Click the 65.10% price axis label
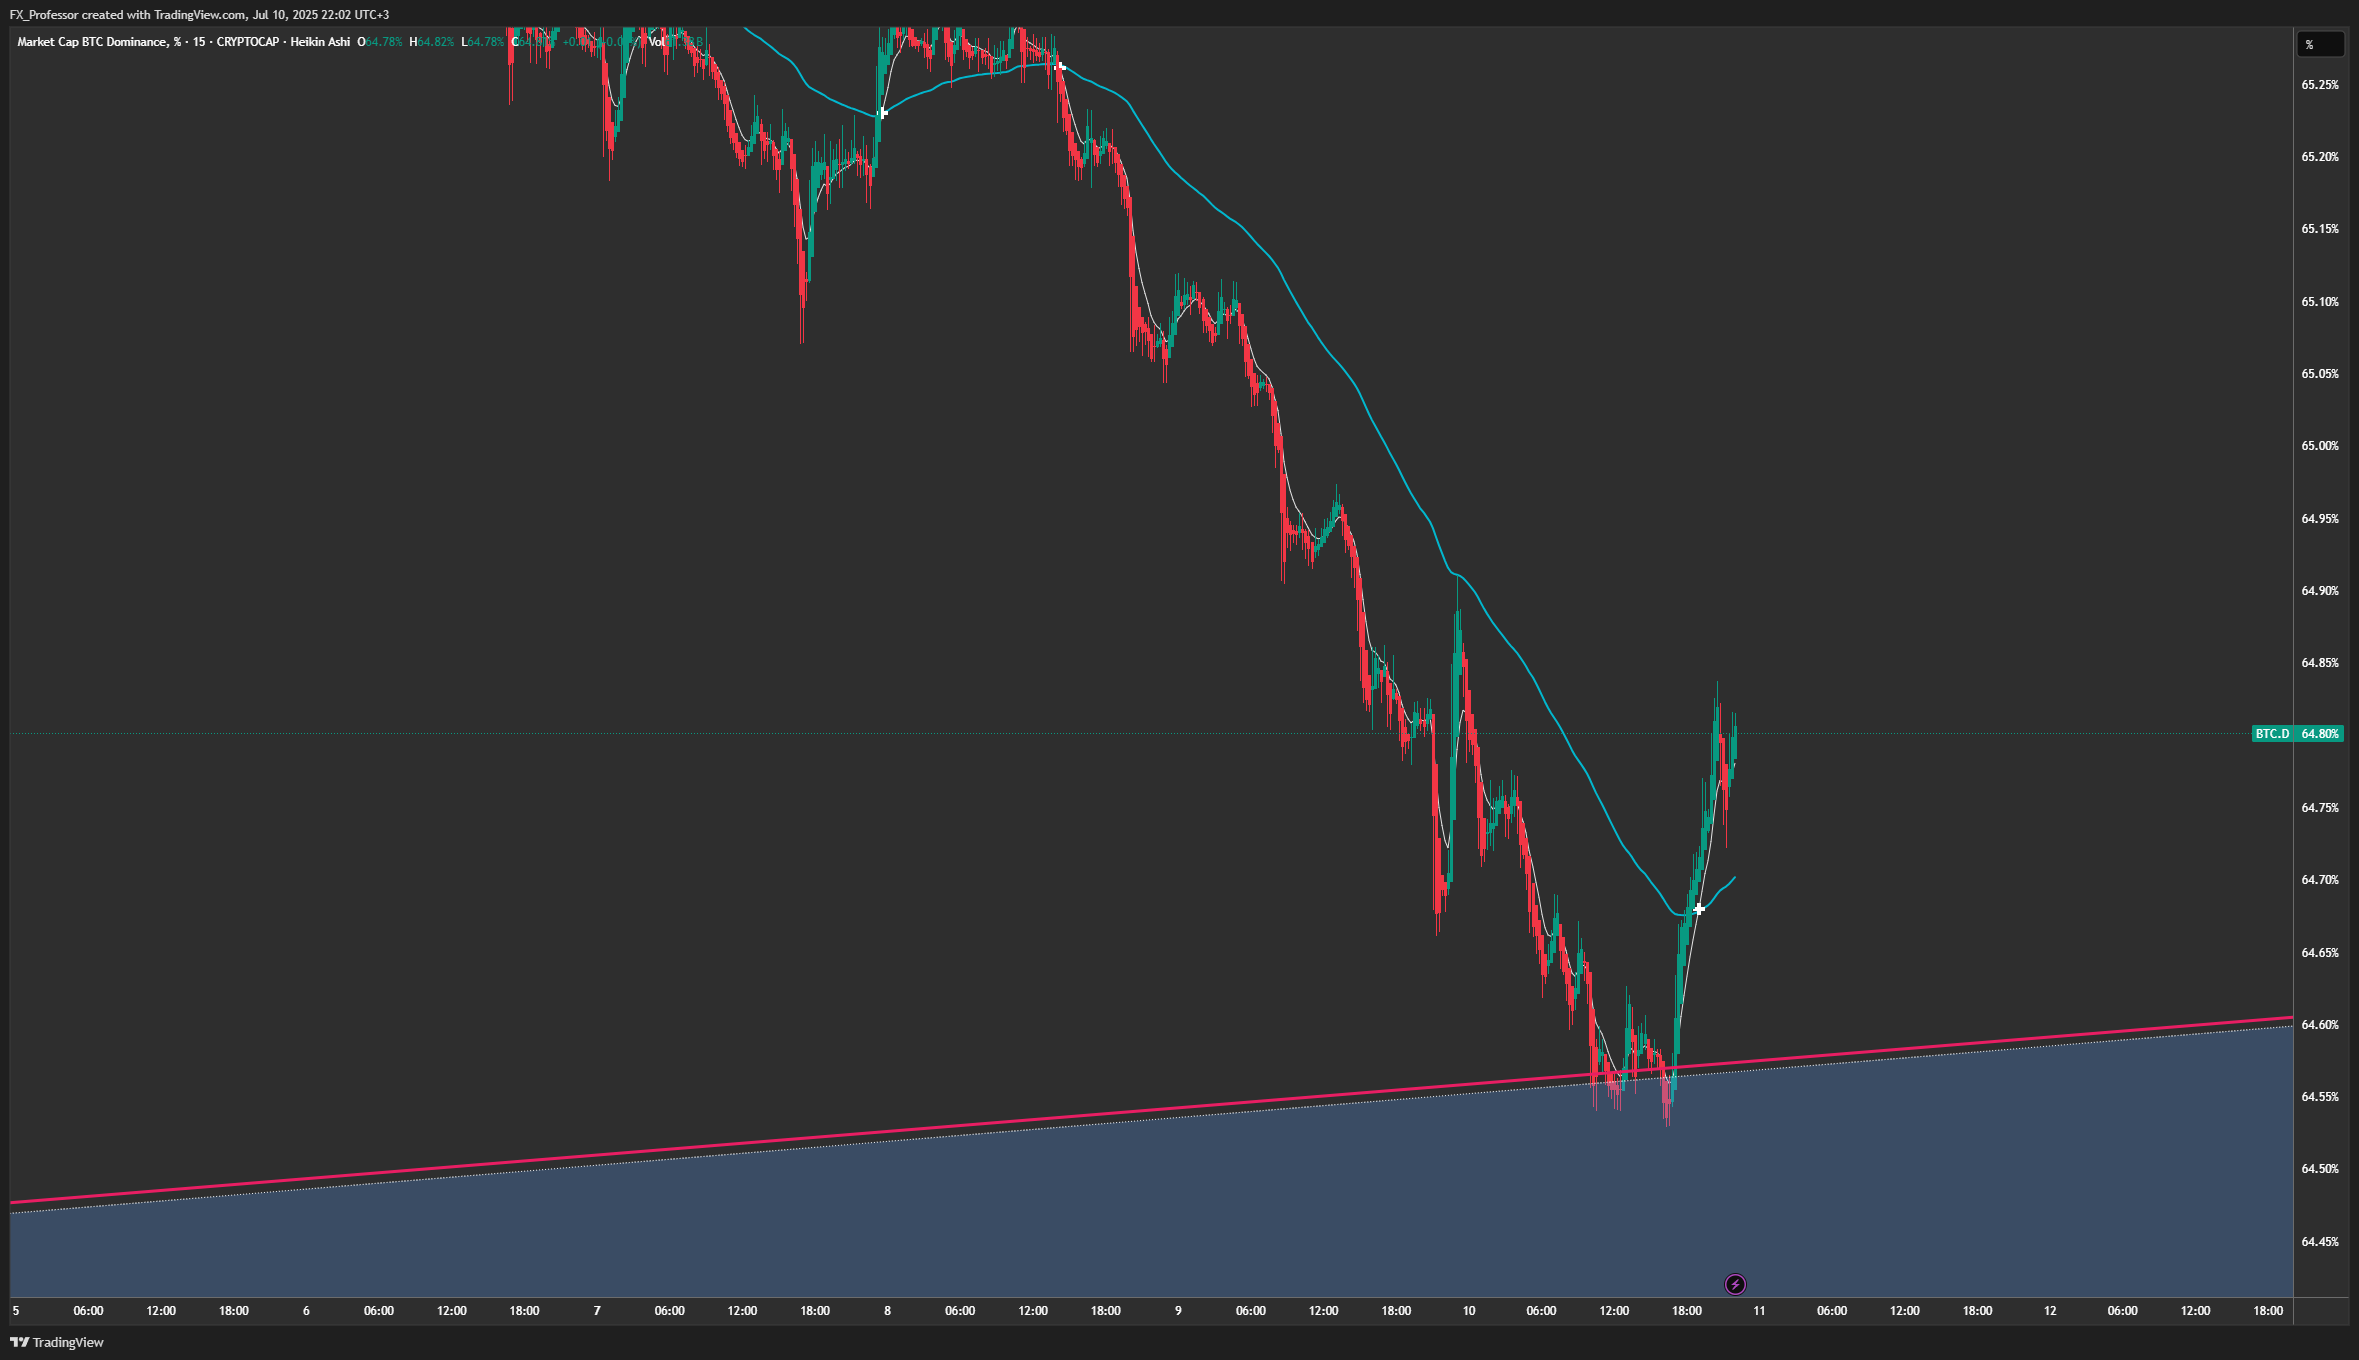The width and height of the screenshot is (2359, 1360). pyautogui.click(x=2320, y=302)
